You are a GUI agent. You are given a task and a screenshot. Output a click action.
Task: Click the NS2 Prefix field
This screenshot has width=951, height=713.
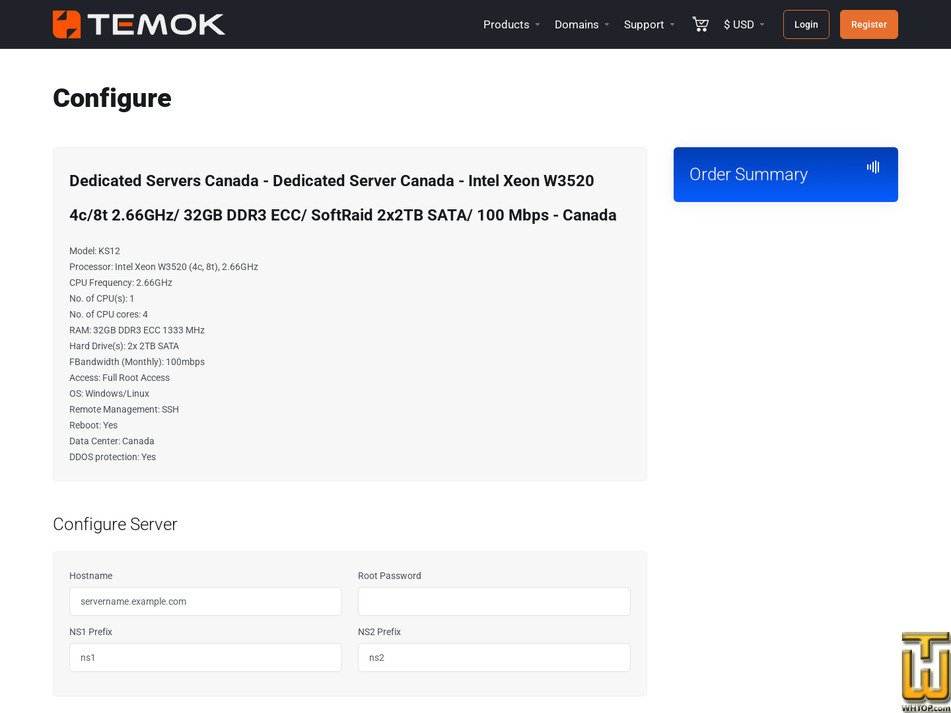(x=494, y=657)
